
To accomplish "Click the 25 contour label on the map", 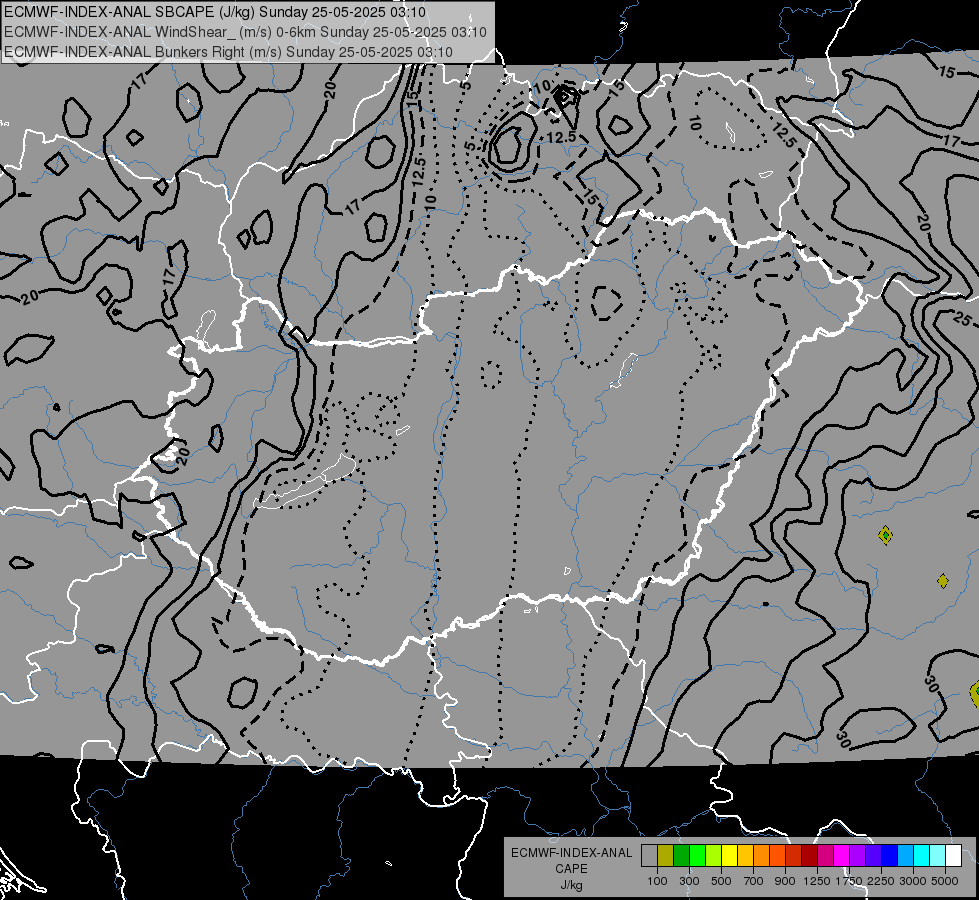I will point(962,319).
